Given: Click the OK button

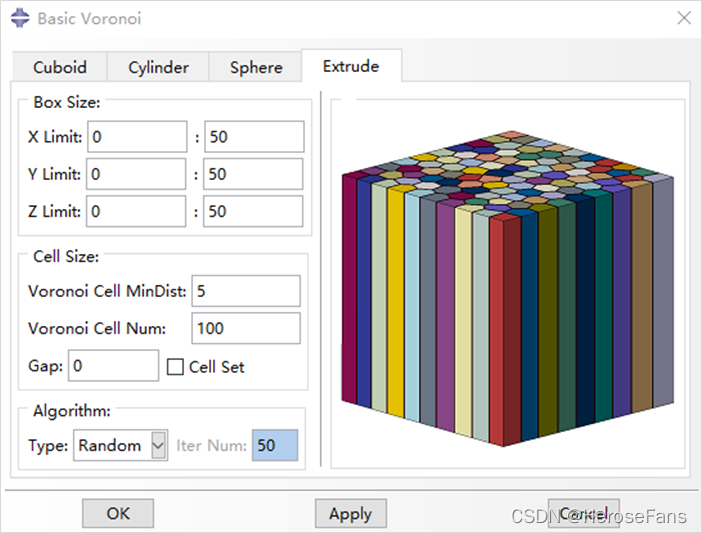Looking at the screenshot, I should [118, 513].
